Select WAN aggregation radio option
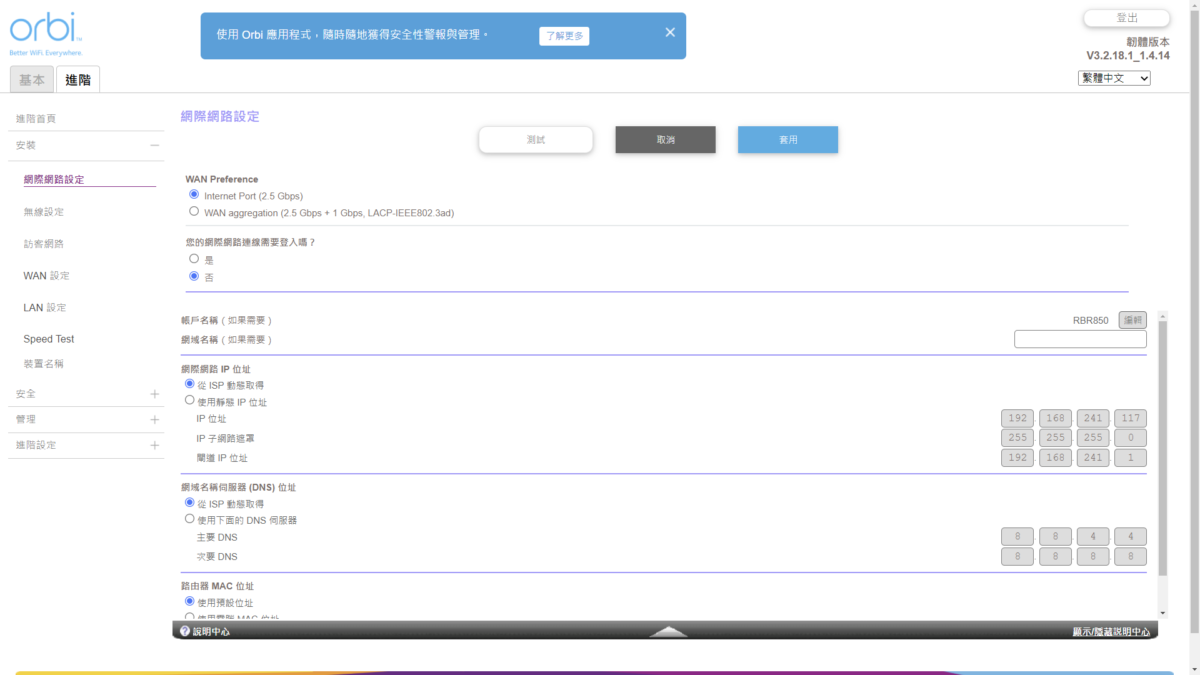The width and height of the screenshot is (1200, 675). tap(194, 212)
